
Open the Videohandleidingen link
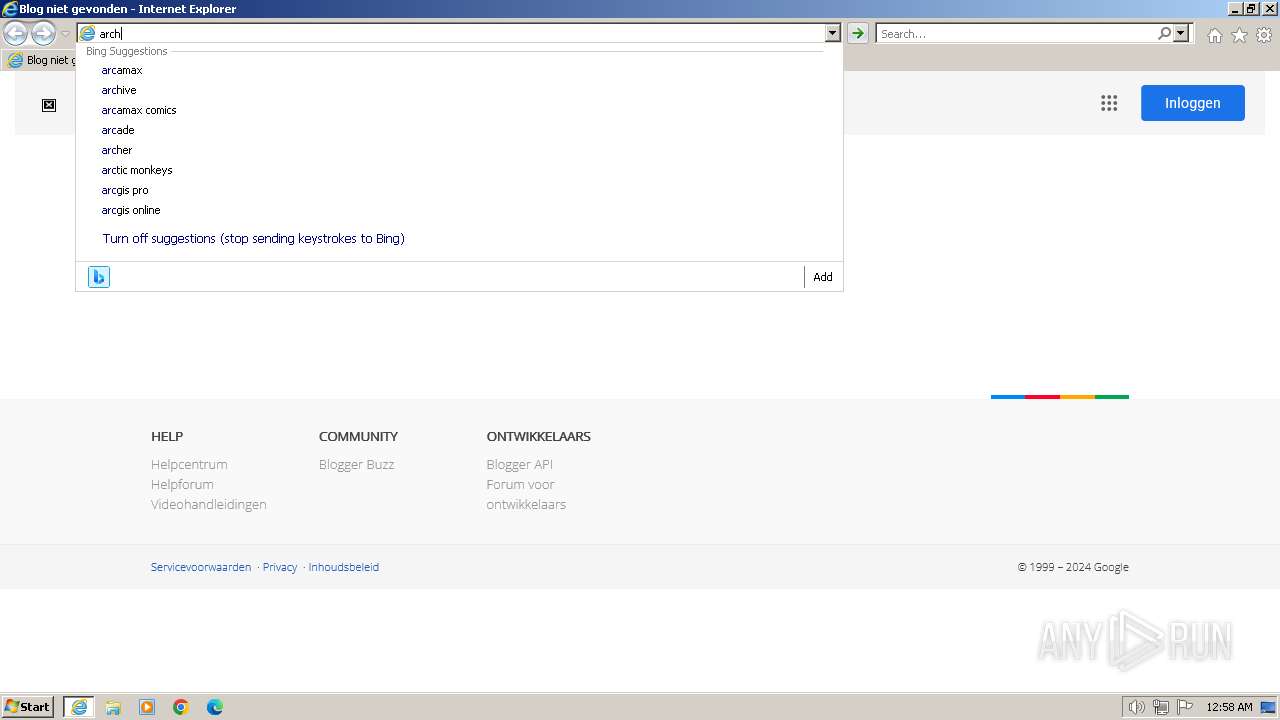pyautogui.click(x=209, y=504)
